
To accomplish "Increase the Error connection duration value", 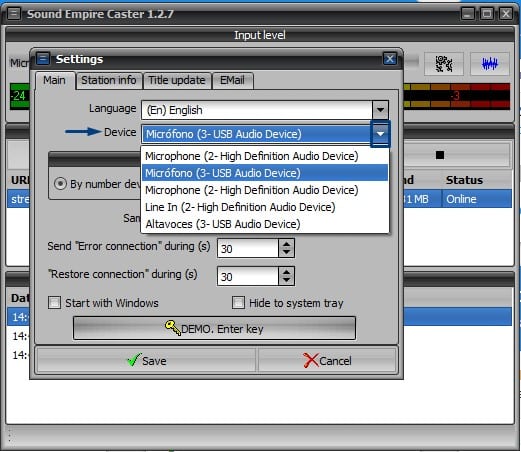I will [x=286, y=244].
